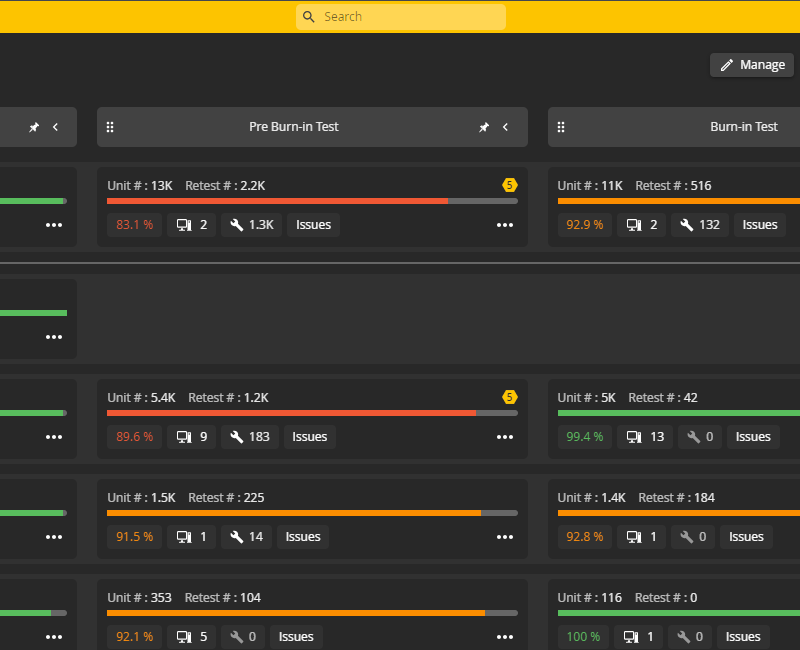Click the orange 5 badge on the top card
The image size is (800, 650).
pyautogui.click(x=510, y=185)
